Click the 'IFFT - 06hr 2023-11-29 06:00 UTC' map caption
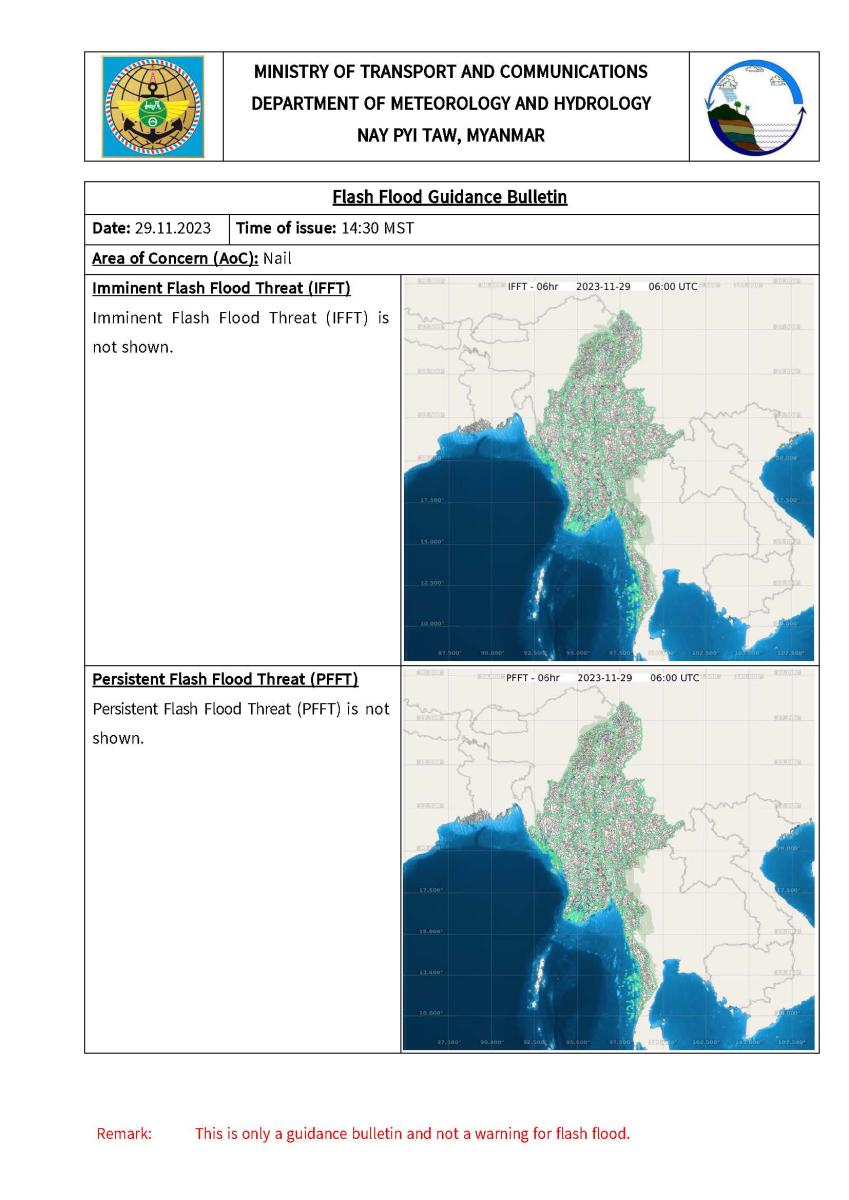This screenshot has height=1200, width=849. [x=602, y=286]
